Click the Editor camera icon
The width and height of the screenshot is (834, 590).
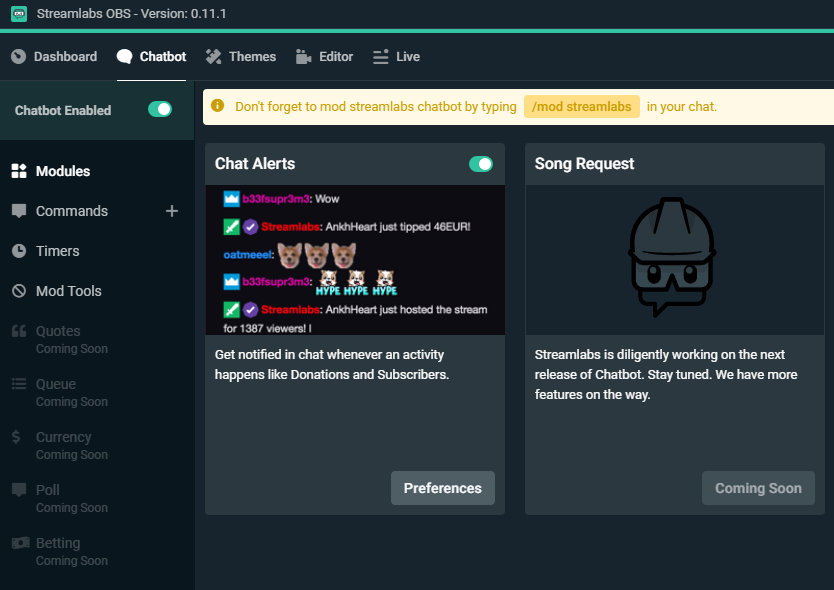(303, 56)
